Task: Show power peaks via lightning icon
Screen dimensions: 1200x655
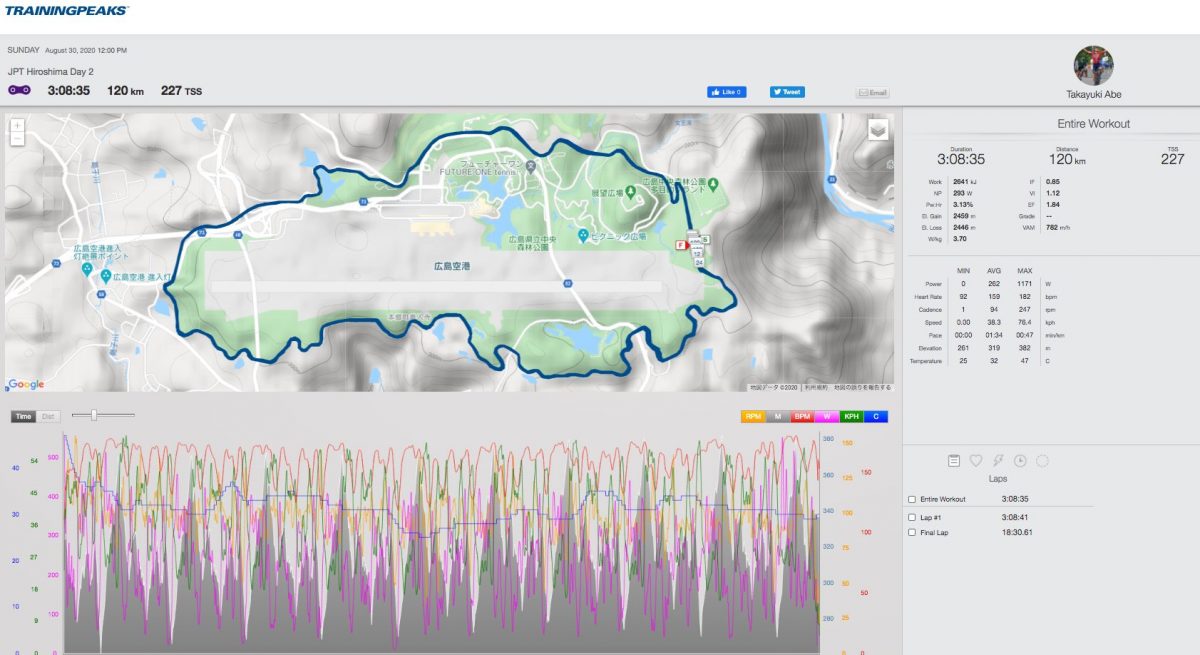Action: (998, 461)
